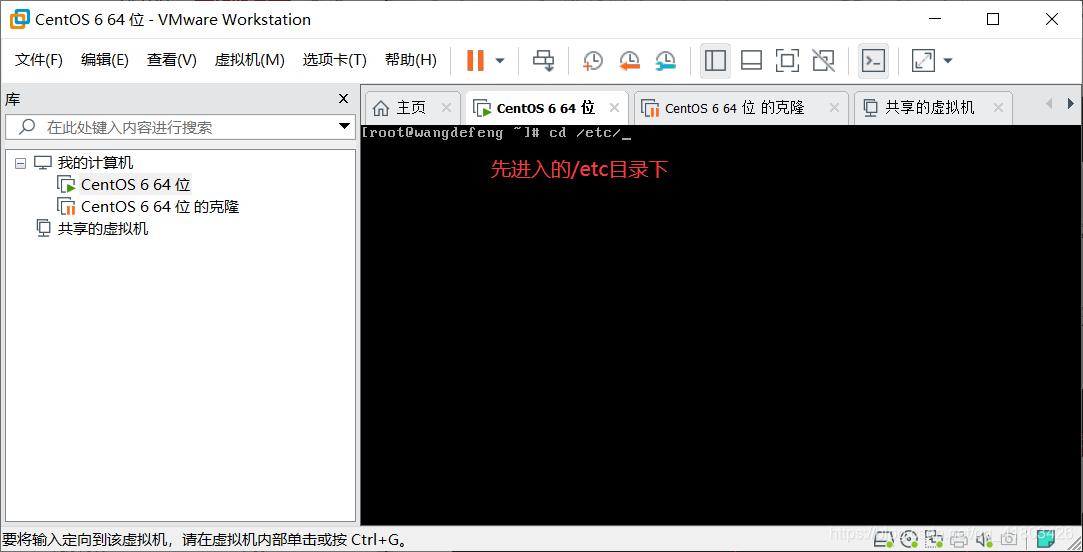Open the 查看(V) menu
Image resolution: width=1083 pixels, height=552 pixels.
[171, 60]
